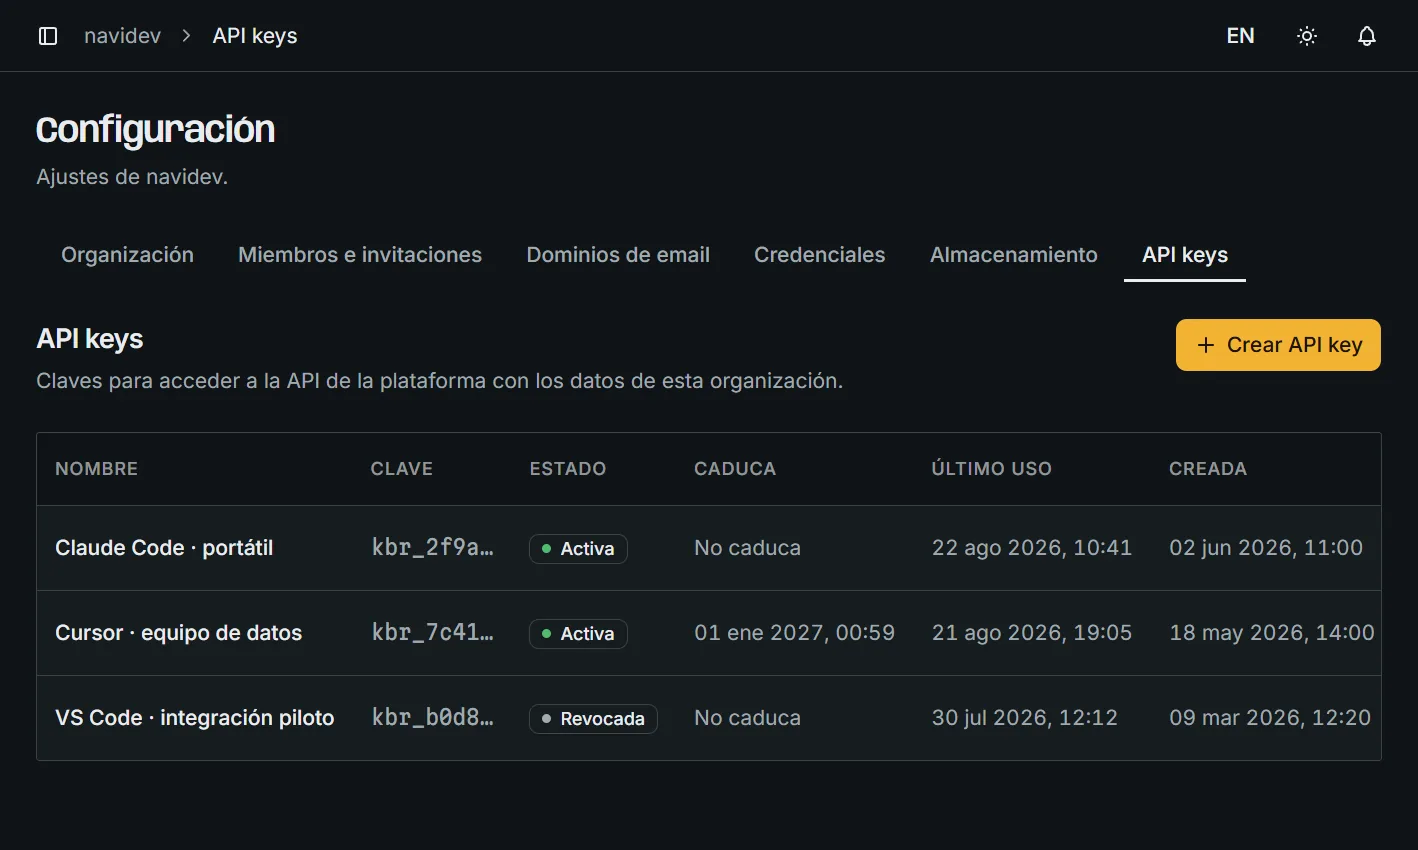
Task: Click created date 02 jun 2026, 11:00
Action: pyautogui.click(x=1266, y=548)
